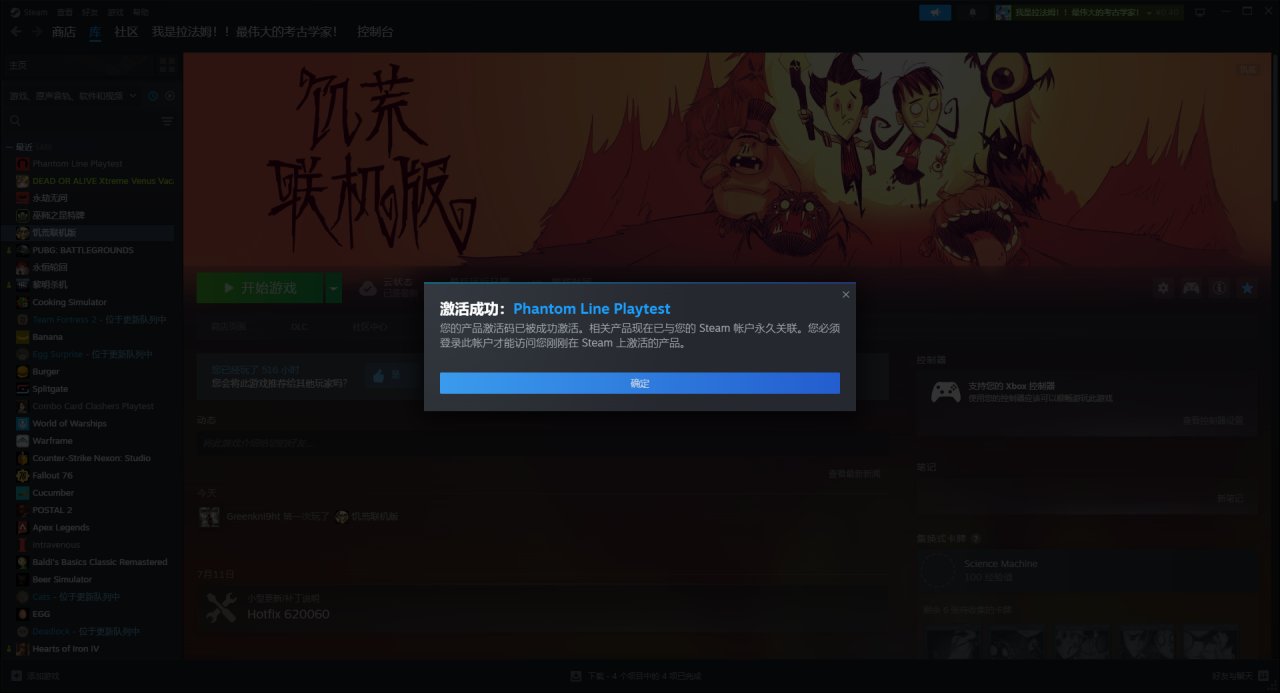Open the 社区 community tab
Screen dimensions: 1280x693
126,32
